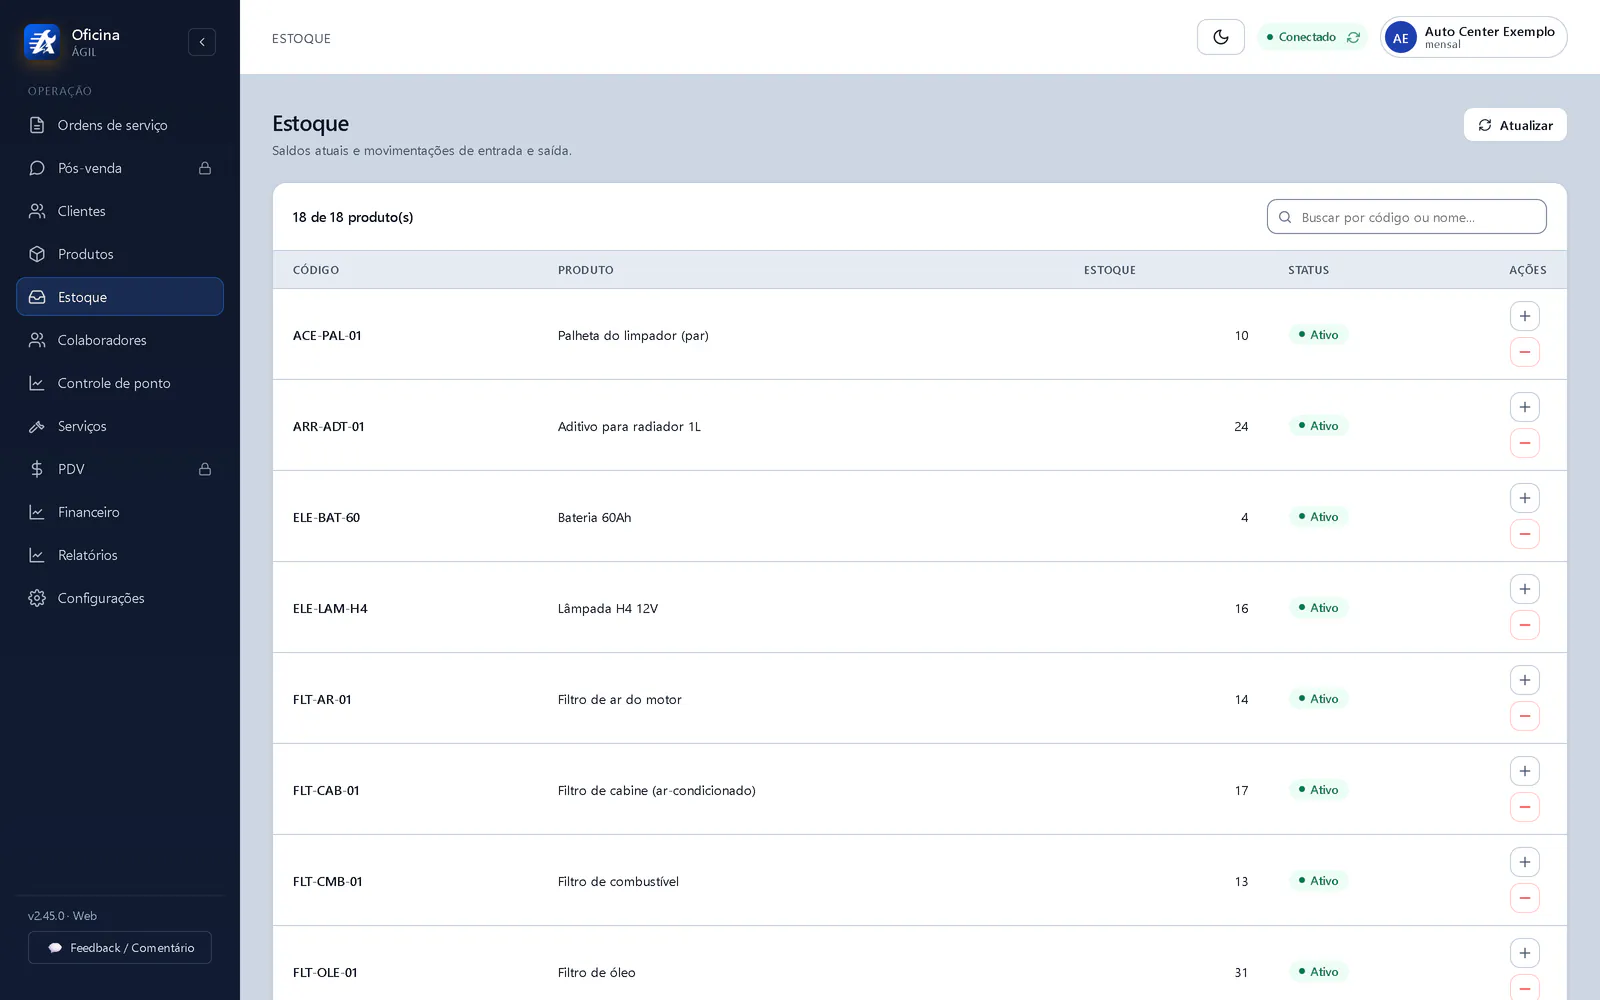This screenshot has width=1600, height=1000.
Task: Add stock for Filtro de combustível
Action: click(x=1524, y=862)
